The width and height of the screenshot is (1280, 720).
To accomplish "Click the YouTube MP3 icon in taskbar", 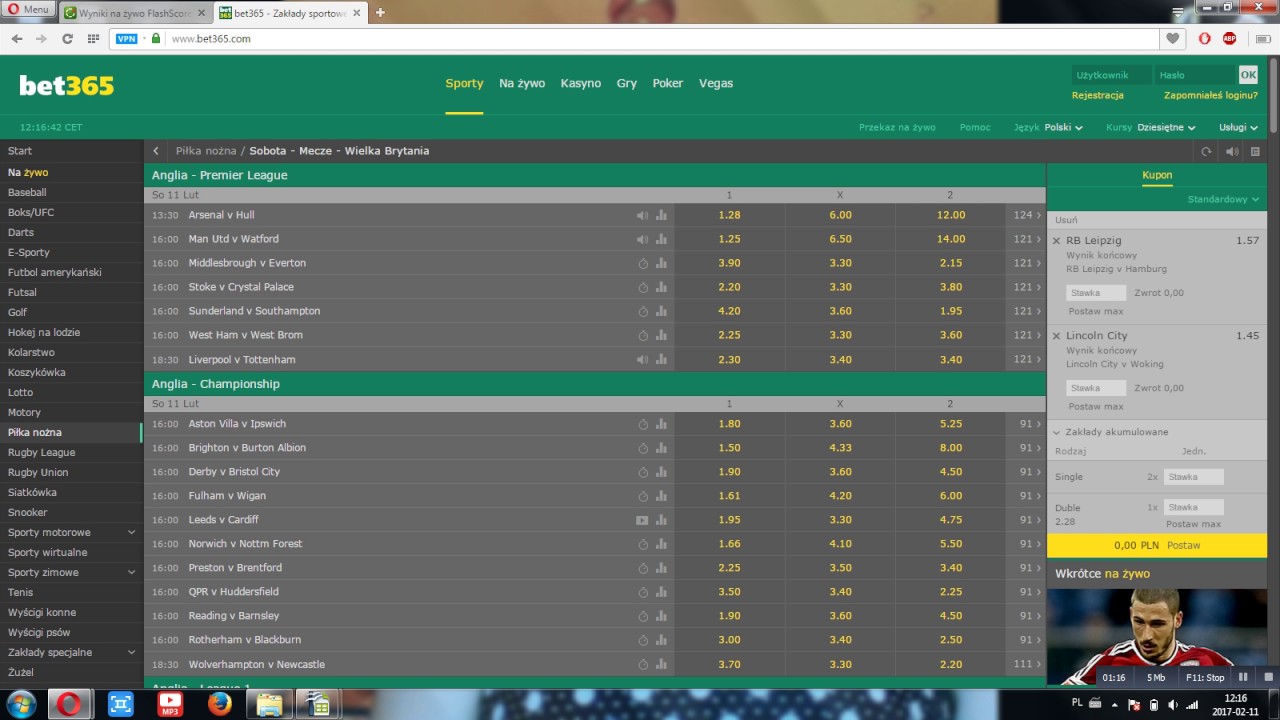I will (171, 704).
